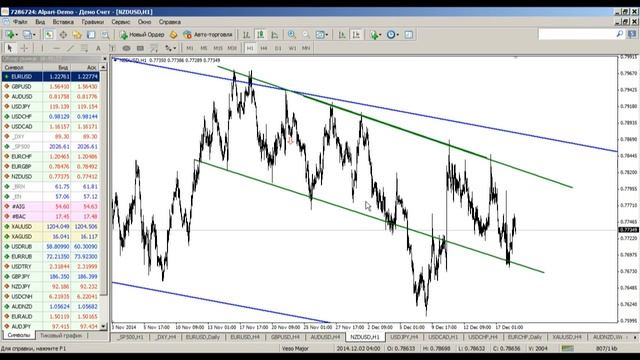This screenshot has width=640, height=360.
Task: Select the rectangle drawing tool
Action: pos(140,48)
